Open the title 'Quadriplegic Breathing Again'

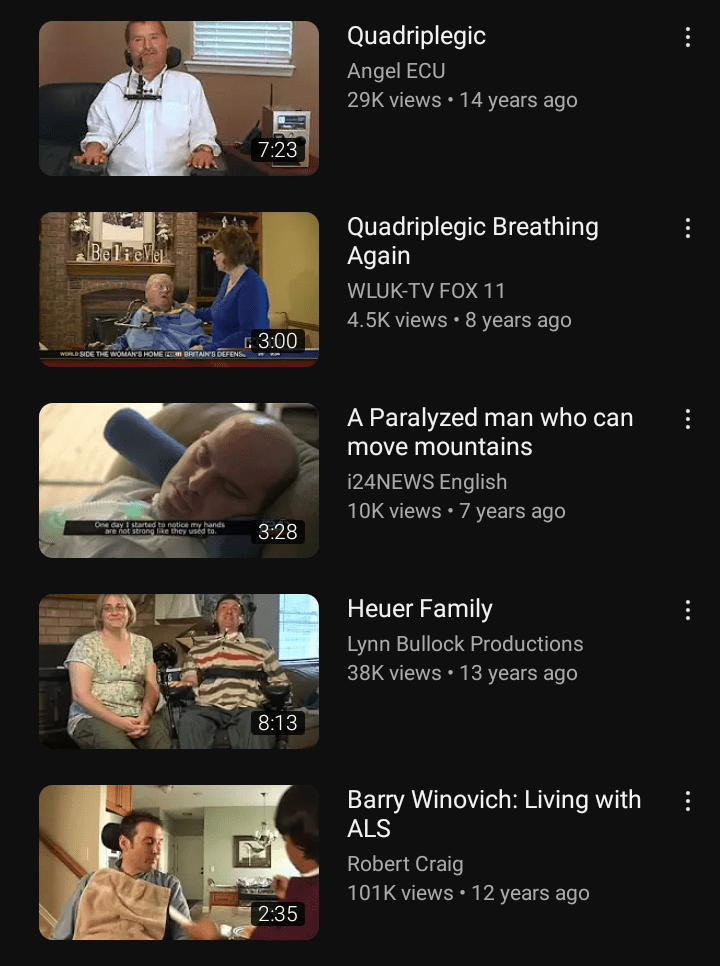coord(472,241)
